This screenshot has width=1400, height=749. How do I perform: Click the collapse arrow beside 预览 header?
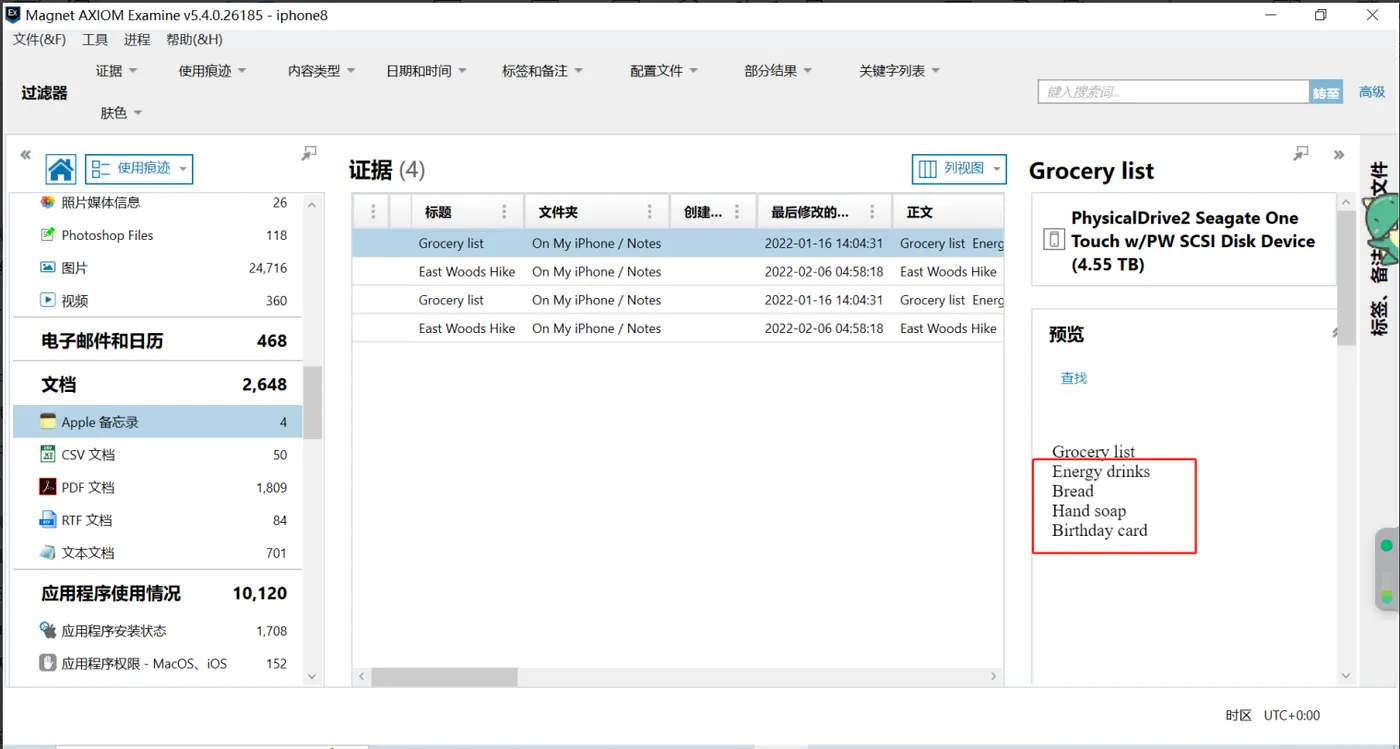(x=1336, y=333)
